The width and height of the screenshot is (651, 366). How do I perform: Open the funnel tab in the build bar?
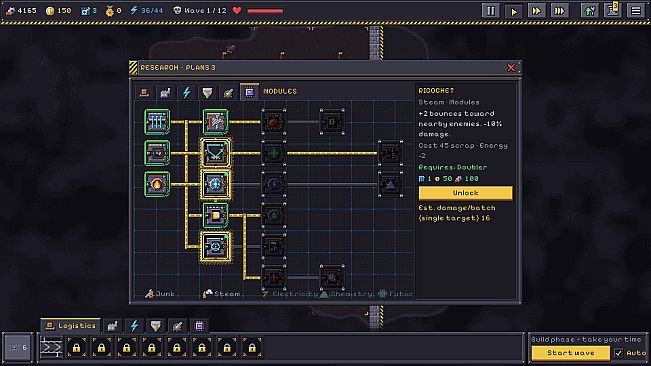pos(156,326)
